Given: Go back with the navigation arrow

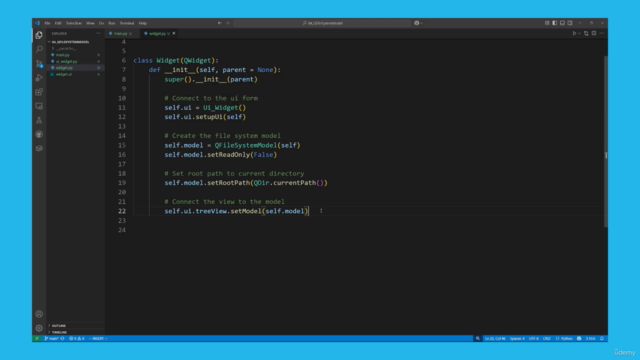Looking at the screenshot, I should 220,23.
